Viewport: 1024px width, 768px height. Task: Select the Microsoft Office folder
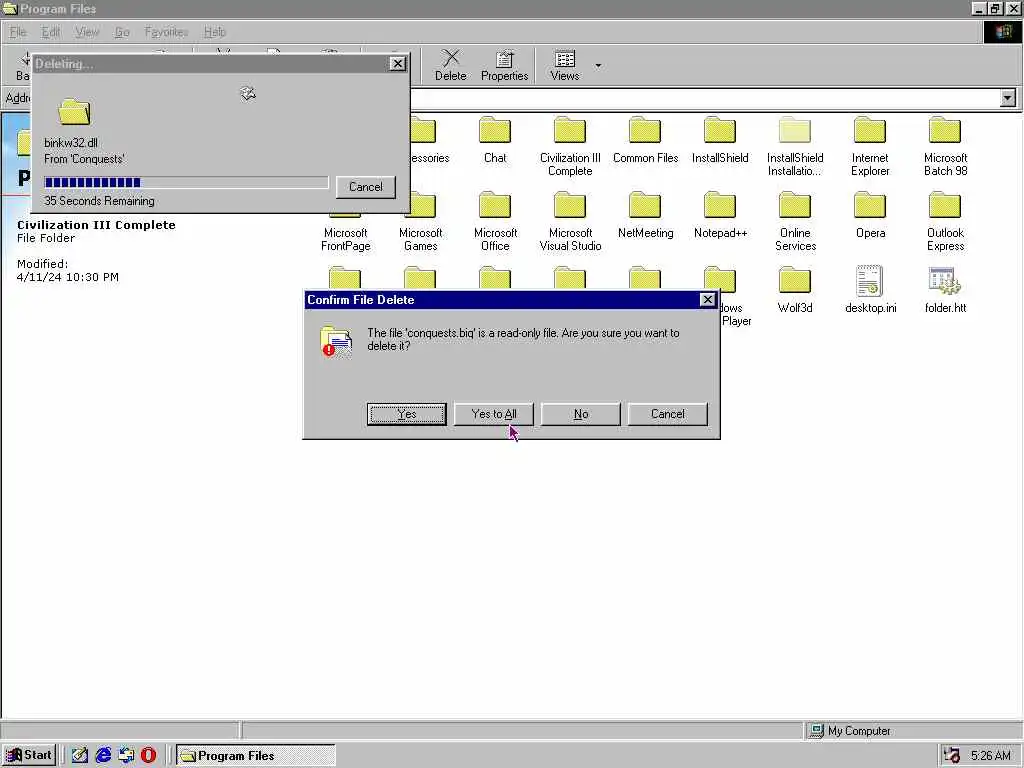pyautogui.click(x=495, y=222)
